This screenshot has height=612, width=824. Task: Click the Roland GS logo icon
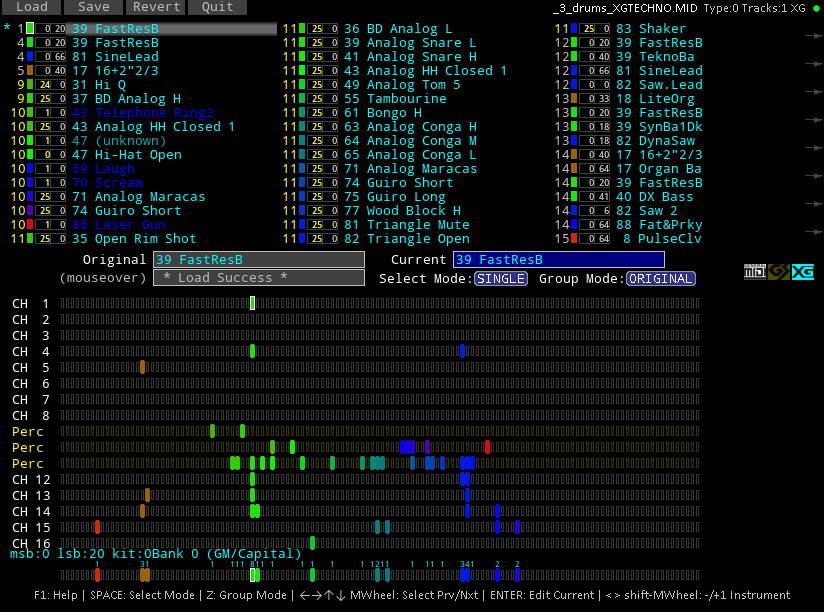pyautogui.click(x=778, y=272)
